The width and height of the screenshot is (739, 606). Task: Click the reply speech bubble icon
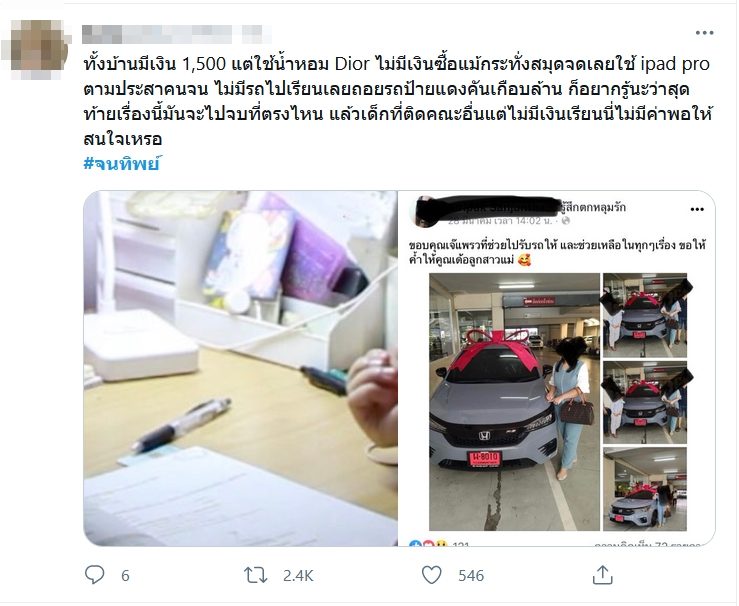[95, 575]
